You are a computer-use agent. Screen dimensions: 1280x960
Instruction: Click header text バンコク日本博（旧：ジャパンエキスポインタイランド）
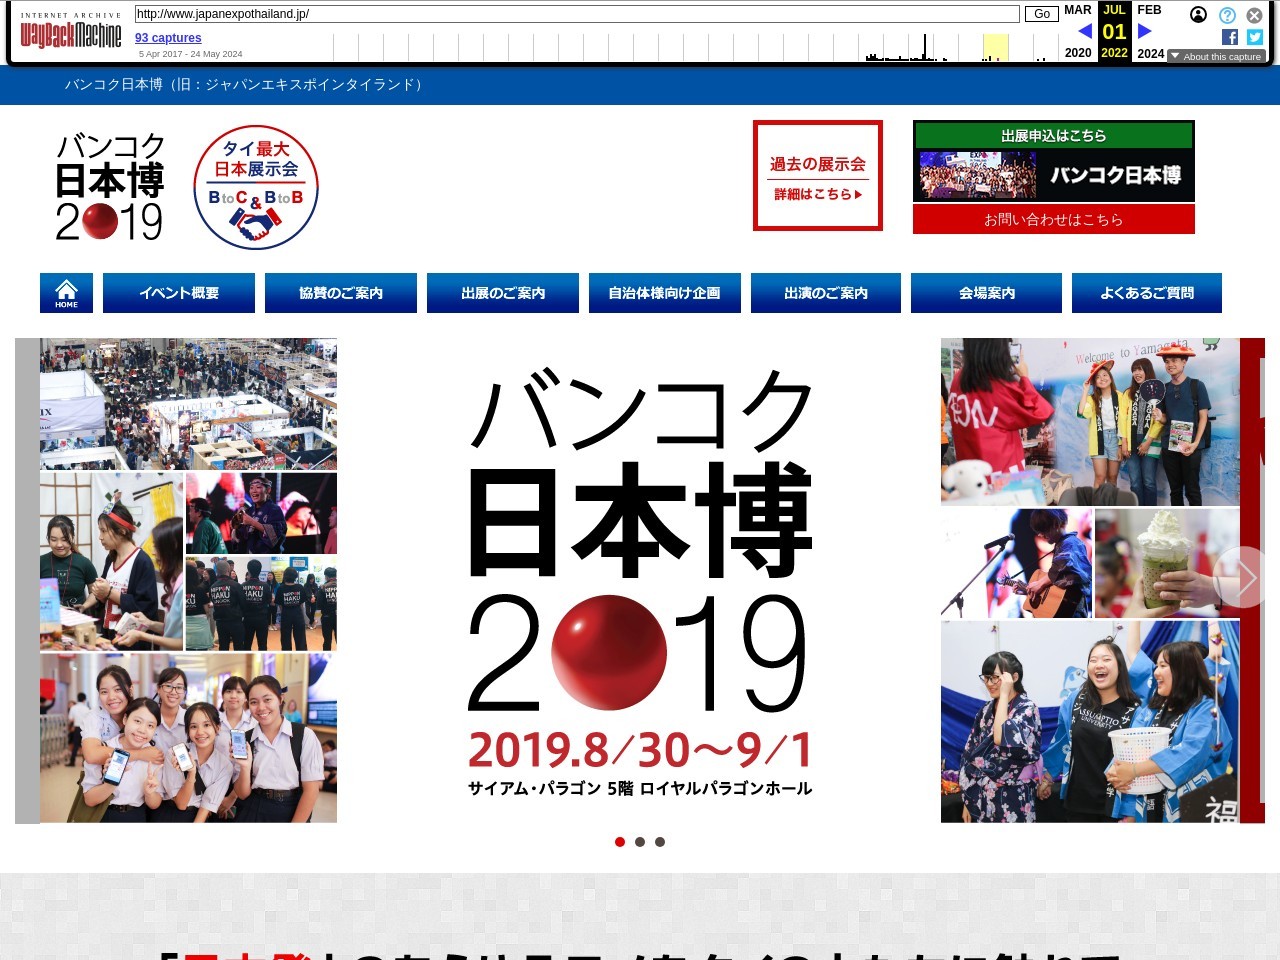click(x=246, y=85)
